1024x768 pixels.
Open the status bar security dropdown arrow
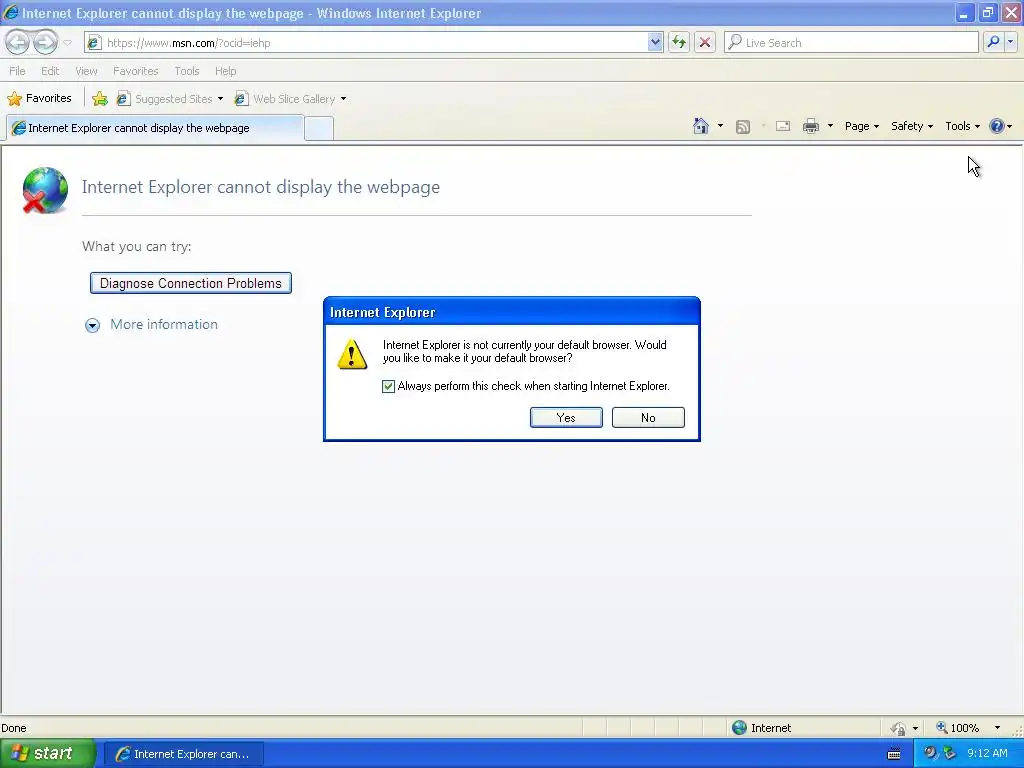[915, 728]
